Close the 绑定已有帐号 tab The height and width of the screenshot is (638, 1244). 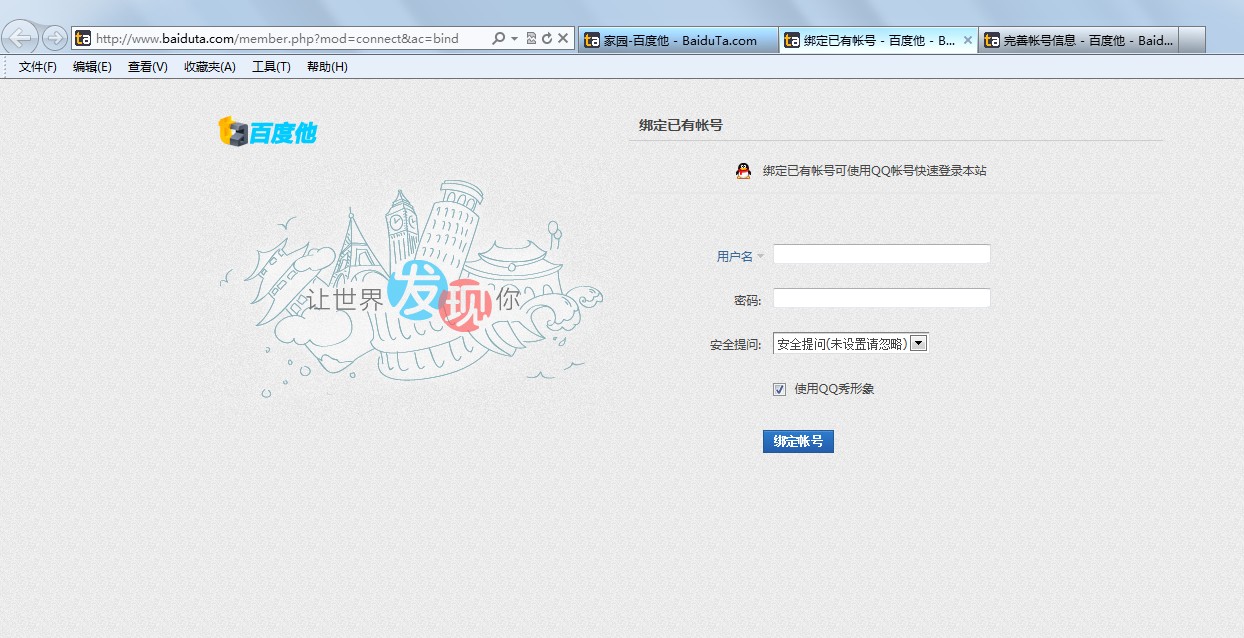[x=967, y=40]
